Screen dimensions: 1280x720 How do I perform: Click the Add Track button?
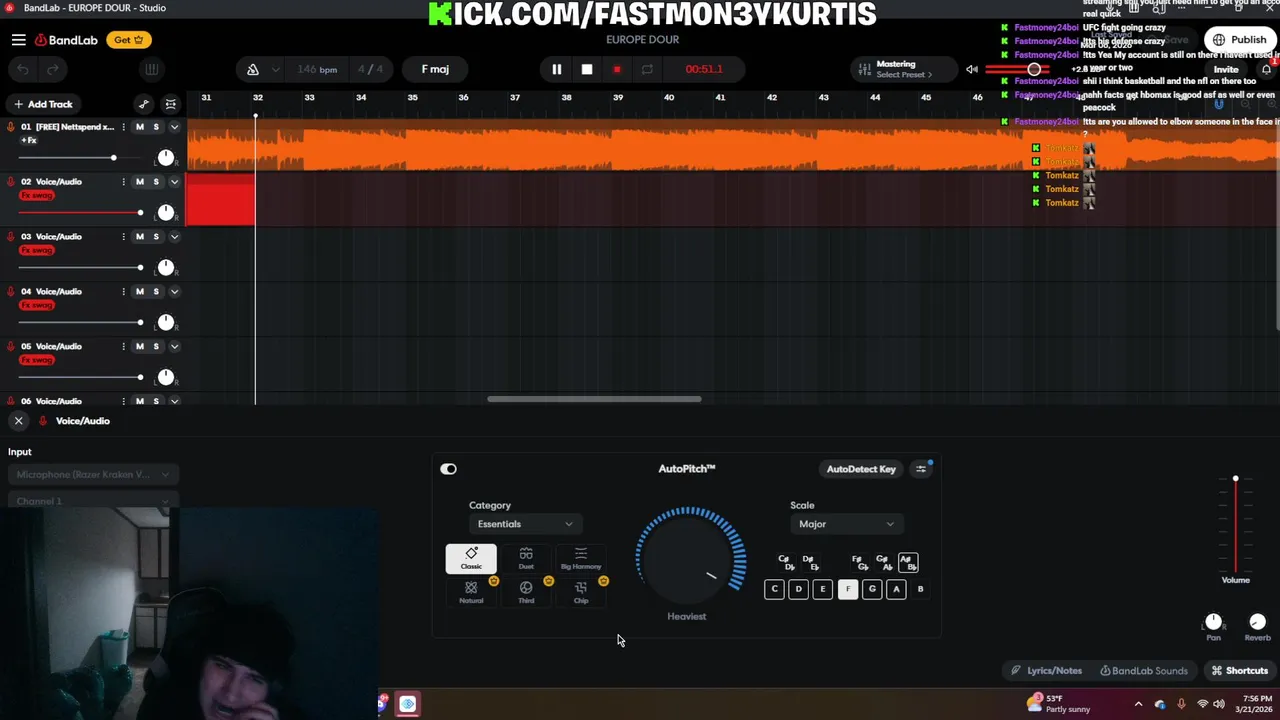pyautogui.click(x=43, y=104)
